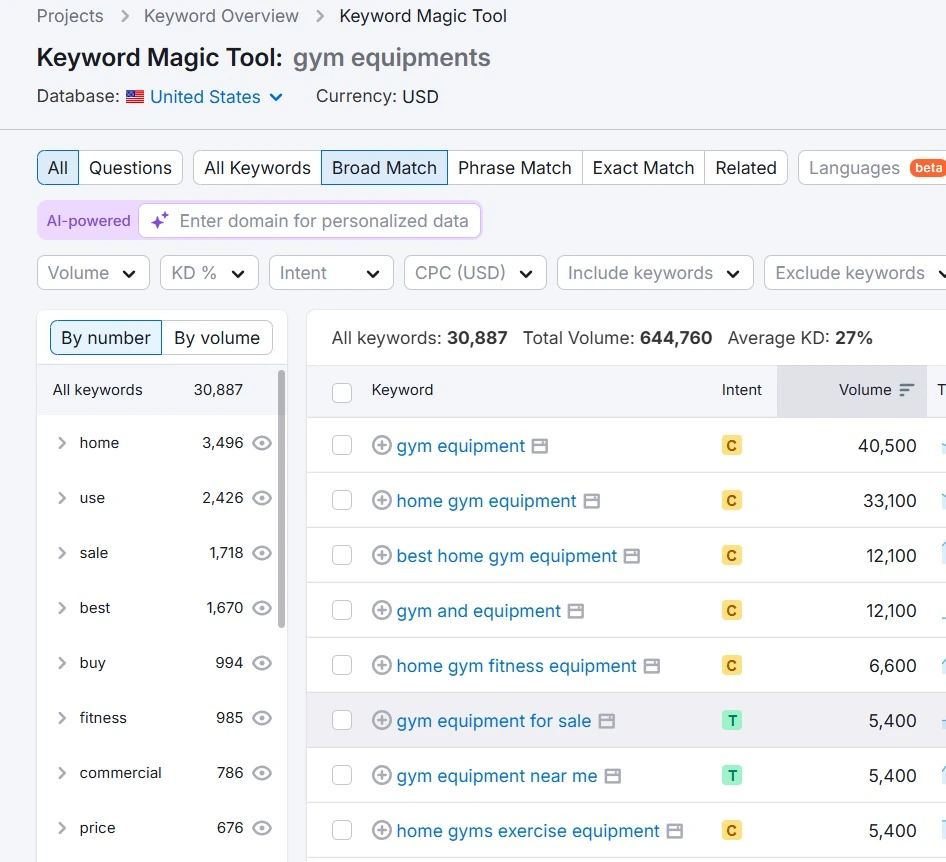
Task: Add 'gym equipment' keyword via plus icon
Action: click(381, 445)
